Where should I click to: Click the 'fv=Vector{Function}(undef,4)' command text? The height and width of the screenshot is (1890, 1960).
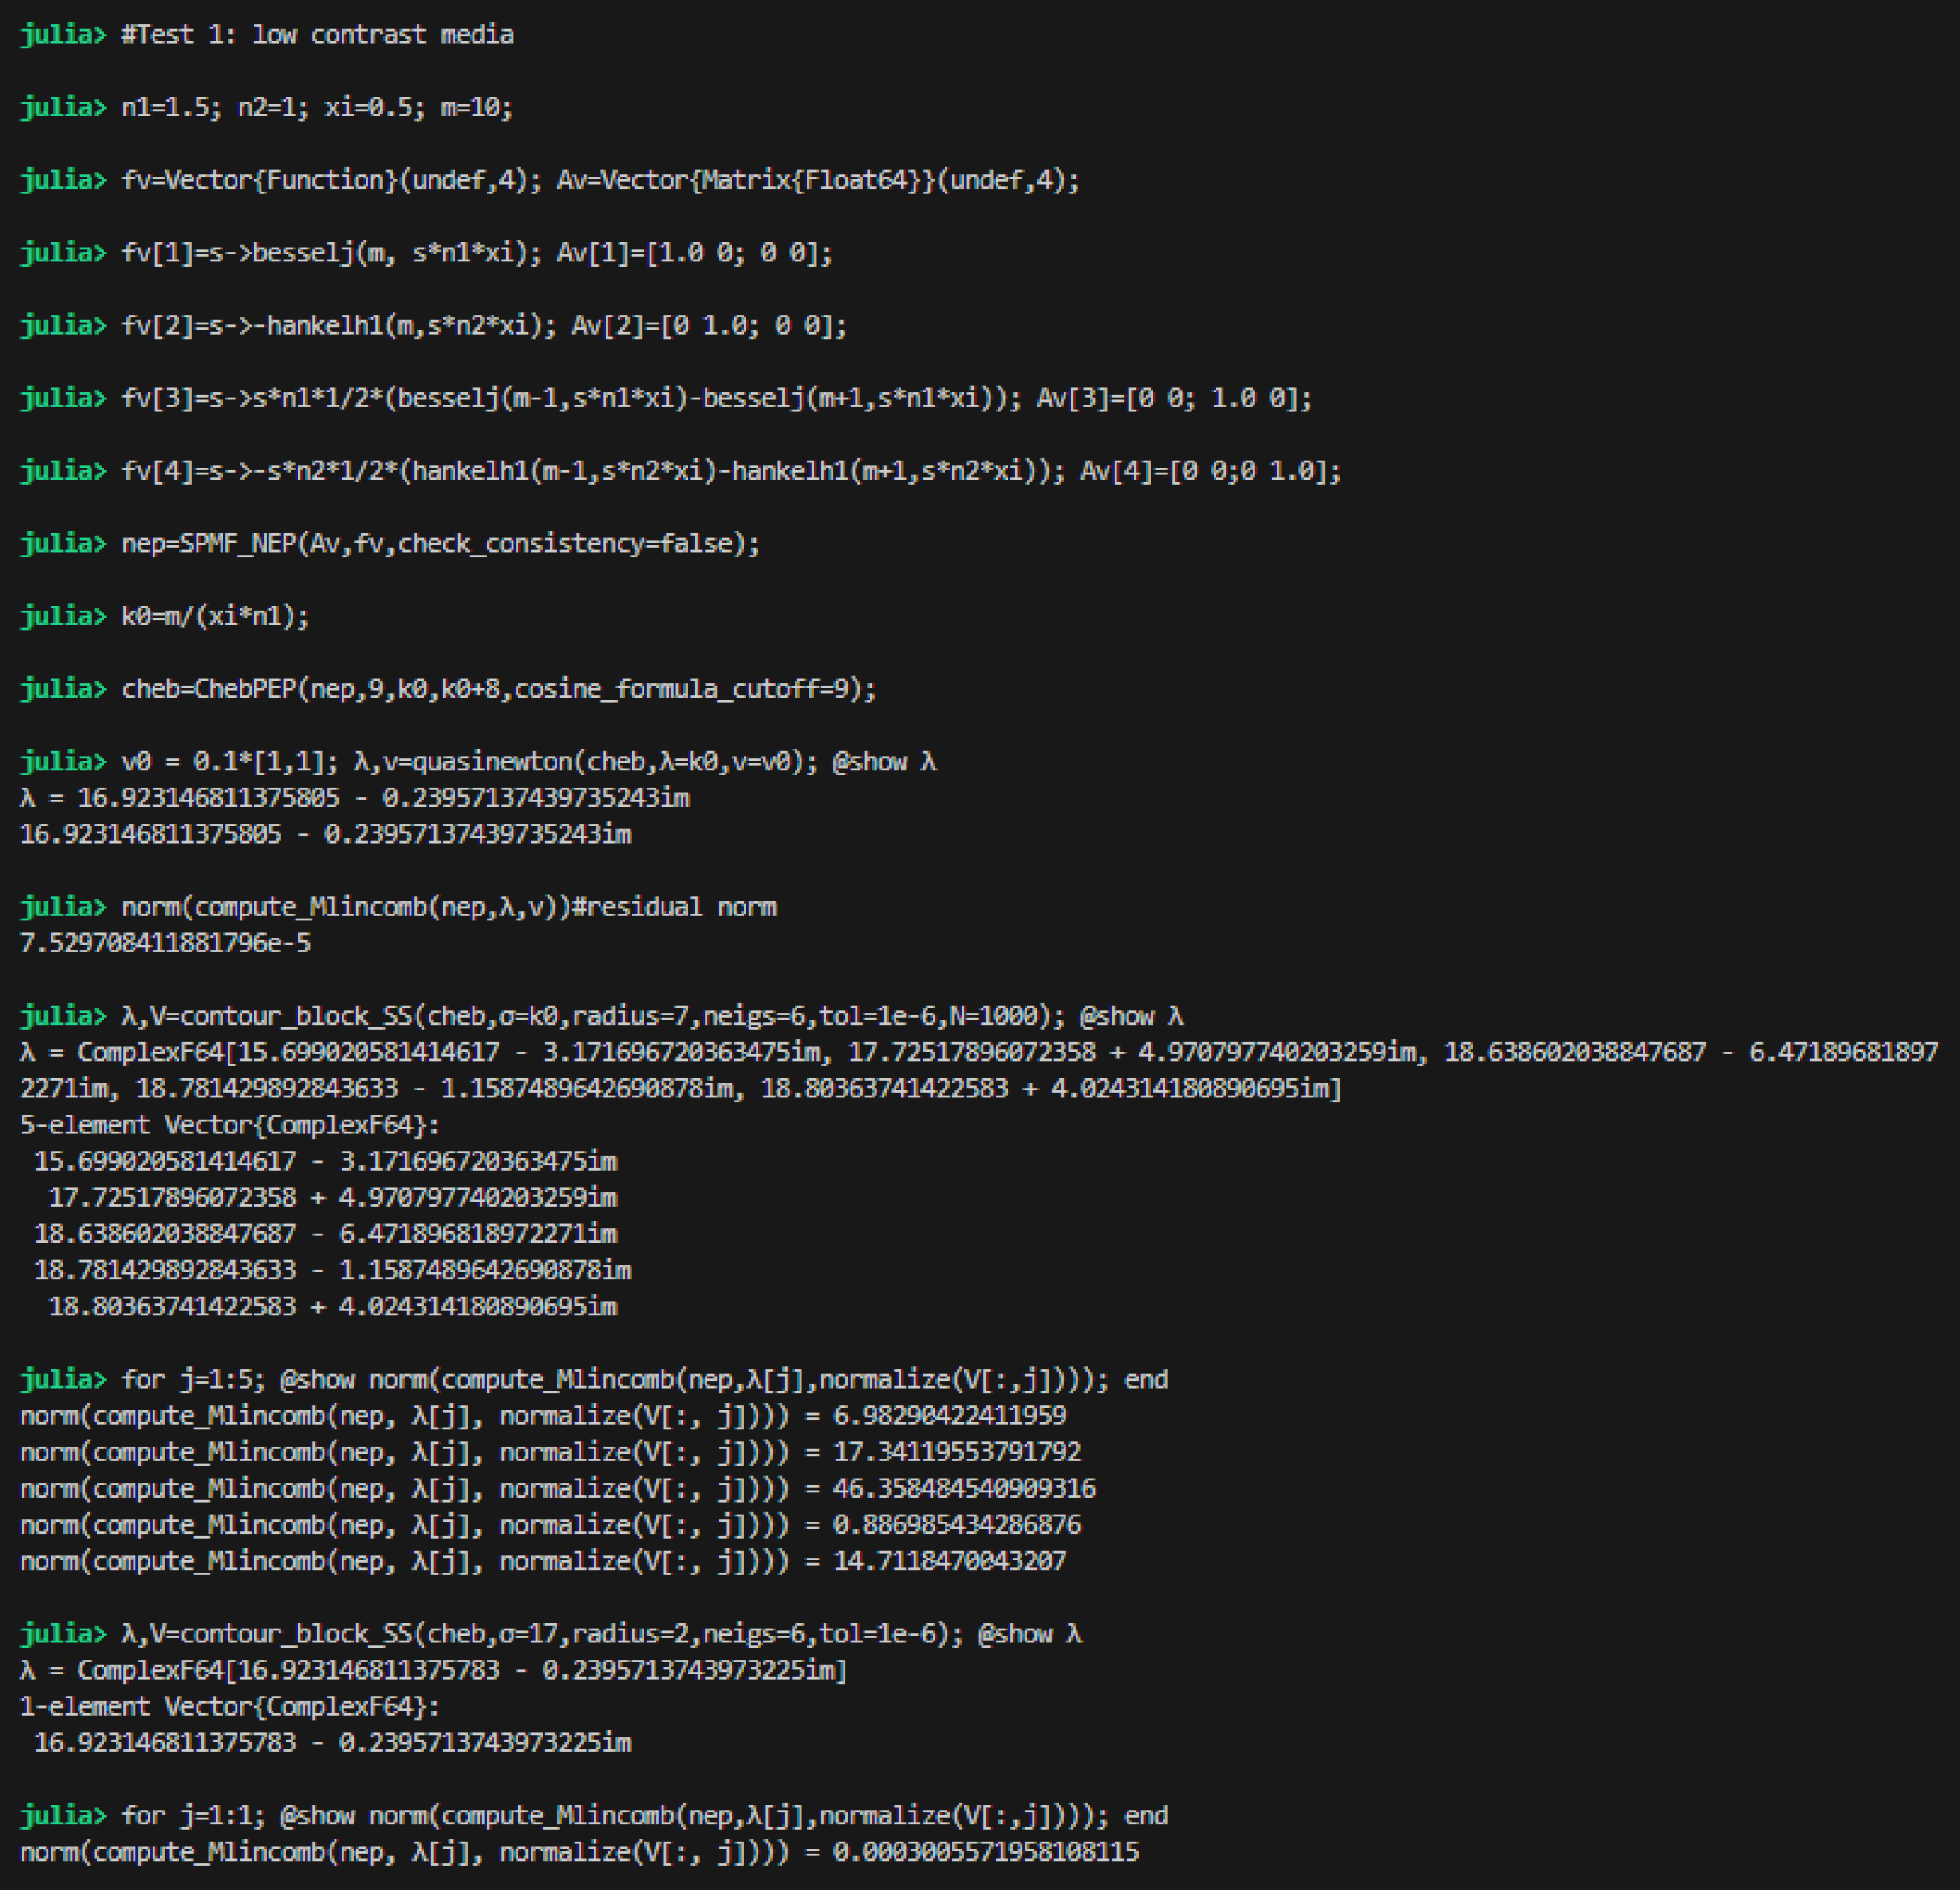pyautogui.click(x=325, y=180)
